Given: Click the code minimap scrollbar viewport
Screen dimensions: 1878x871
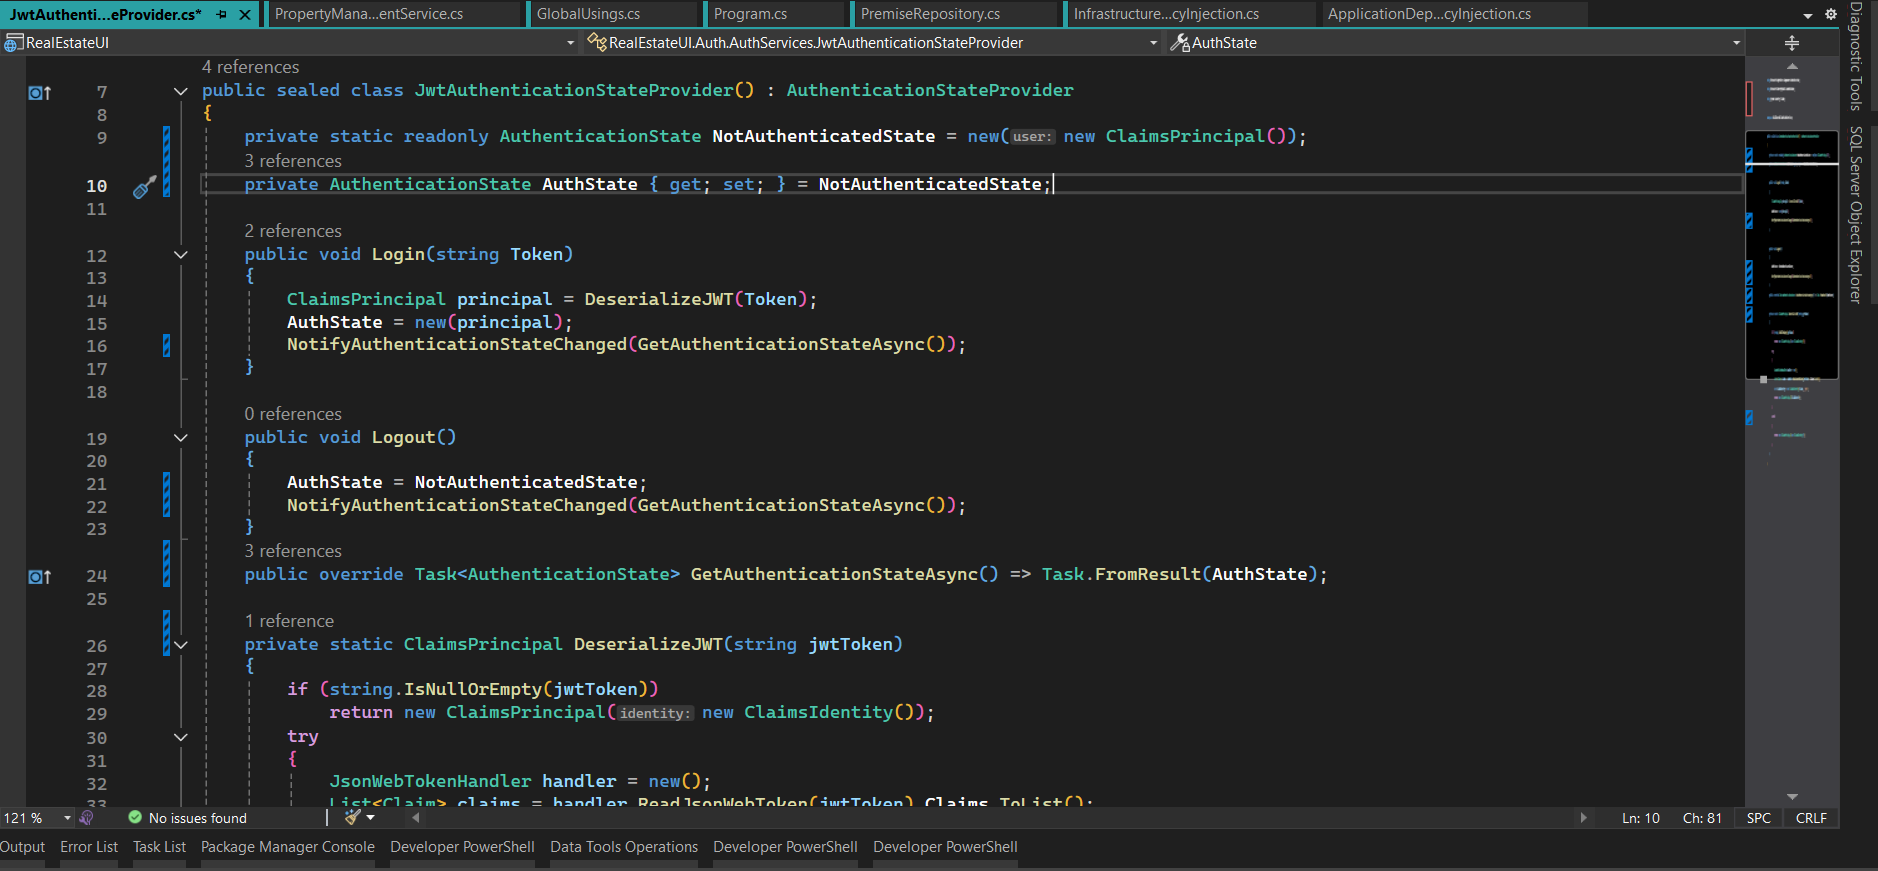Looking at the screenshot, I should pos(1791,255).
